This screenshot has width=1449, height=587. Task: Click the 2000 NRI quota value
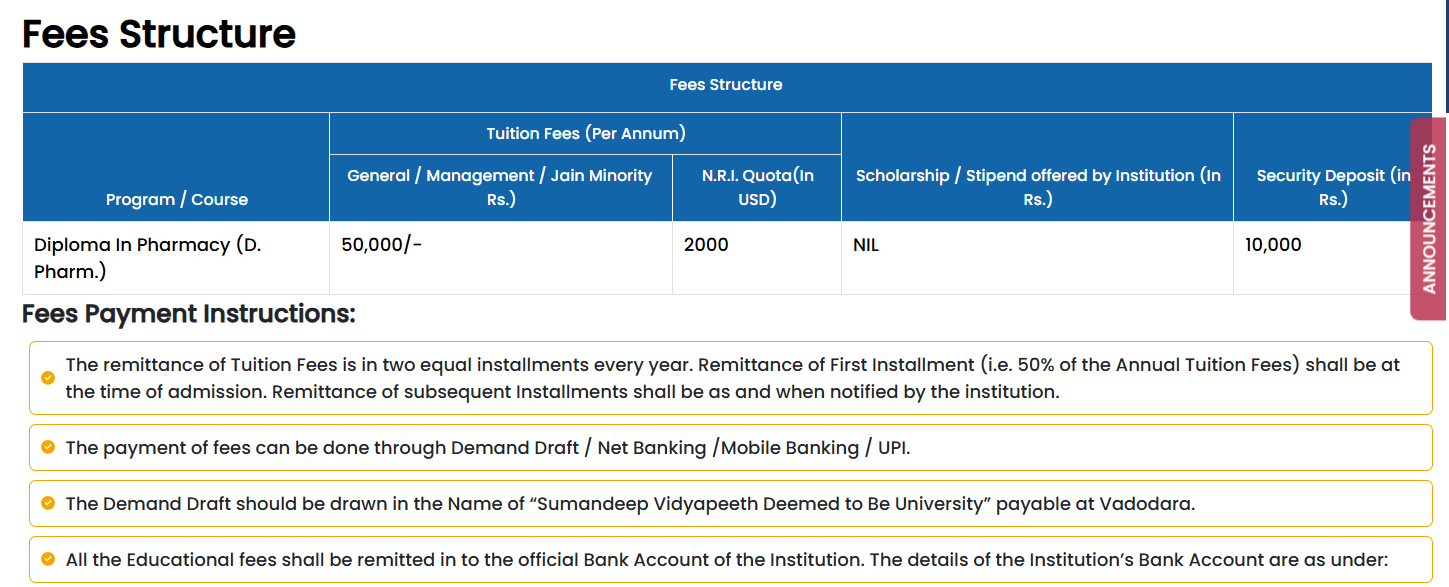pos(706,245)
